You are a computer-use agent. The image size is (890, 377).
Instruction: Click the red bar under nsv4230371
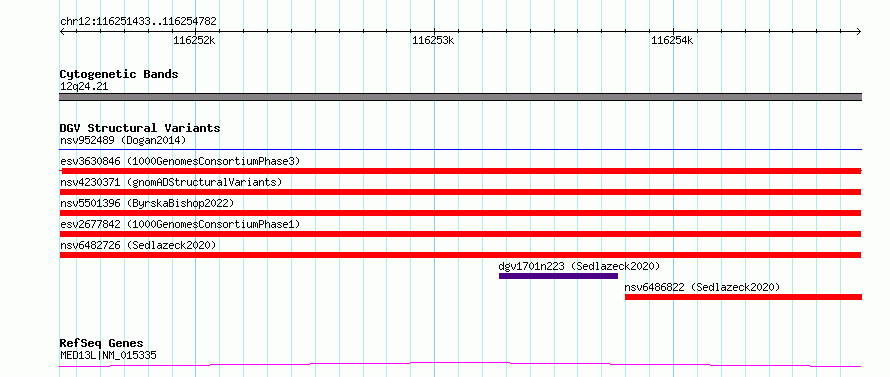(x=460, y=192)
